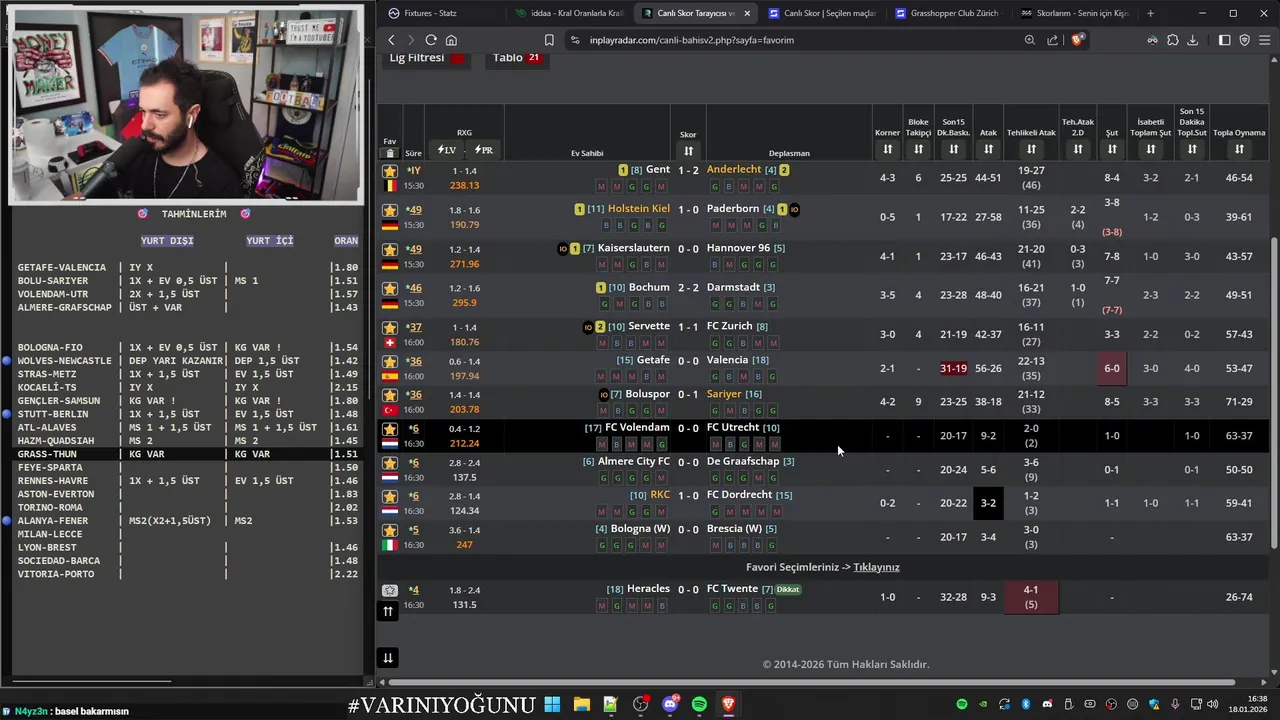Sort by Son15 Dk.Baskı column
1280x720 pixels.
953,149
